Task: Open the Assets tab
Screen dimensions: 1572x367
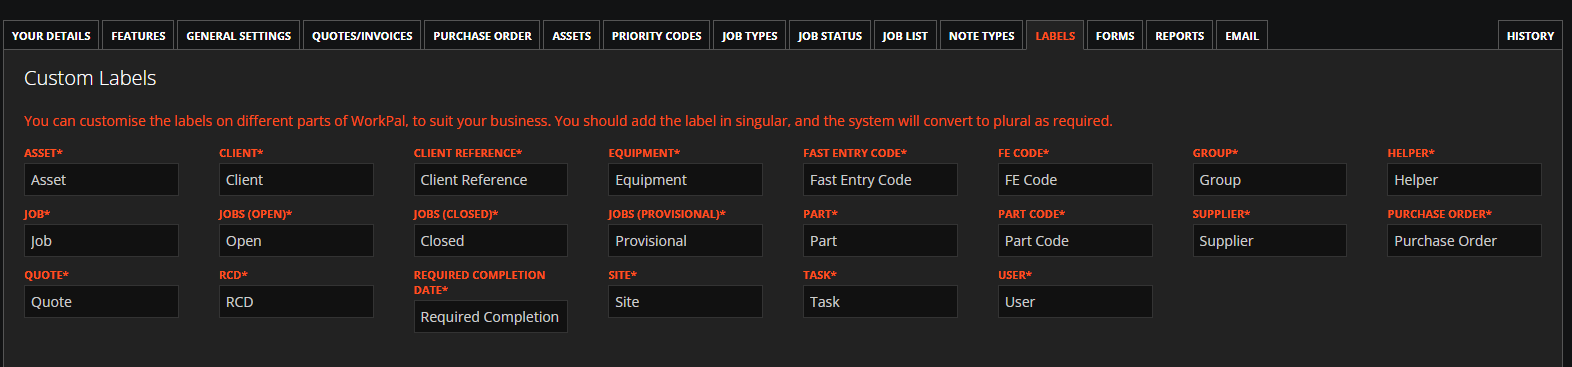Action: pos(572,35)
